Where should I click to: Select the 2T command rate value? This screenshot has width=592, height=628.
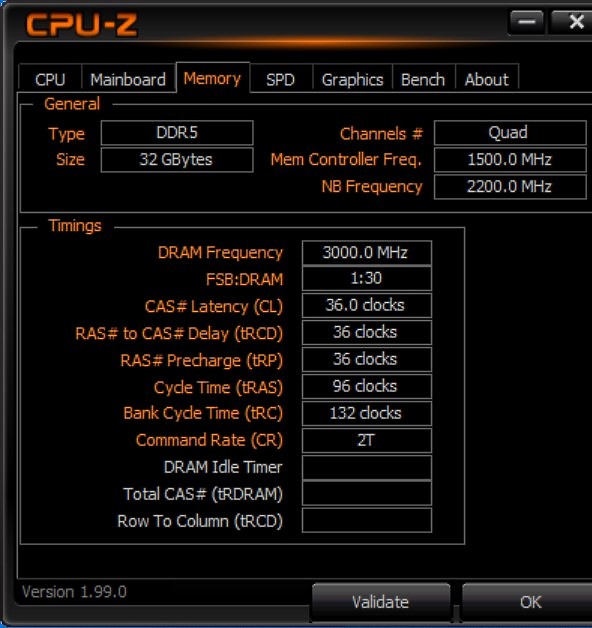pyautogui.click(x=366, y=440)
